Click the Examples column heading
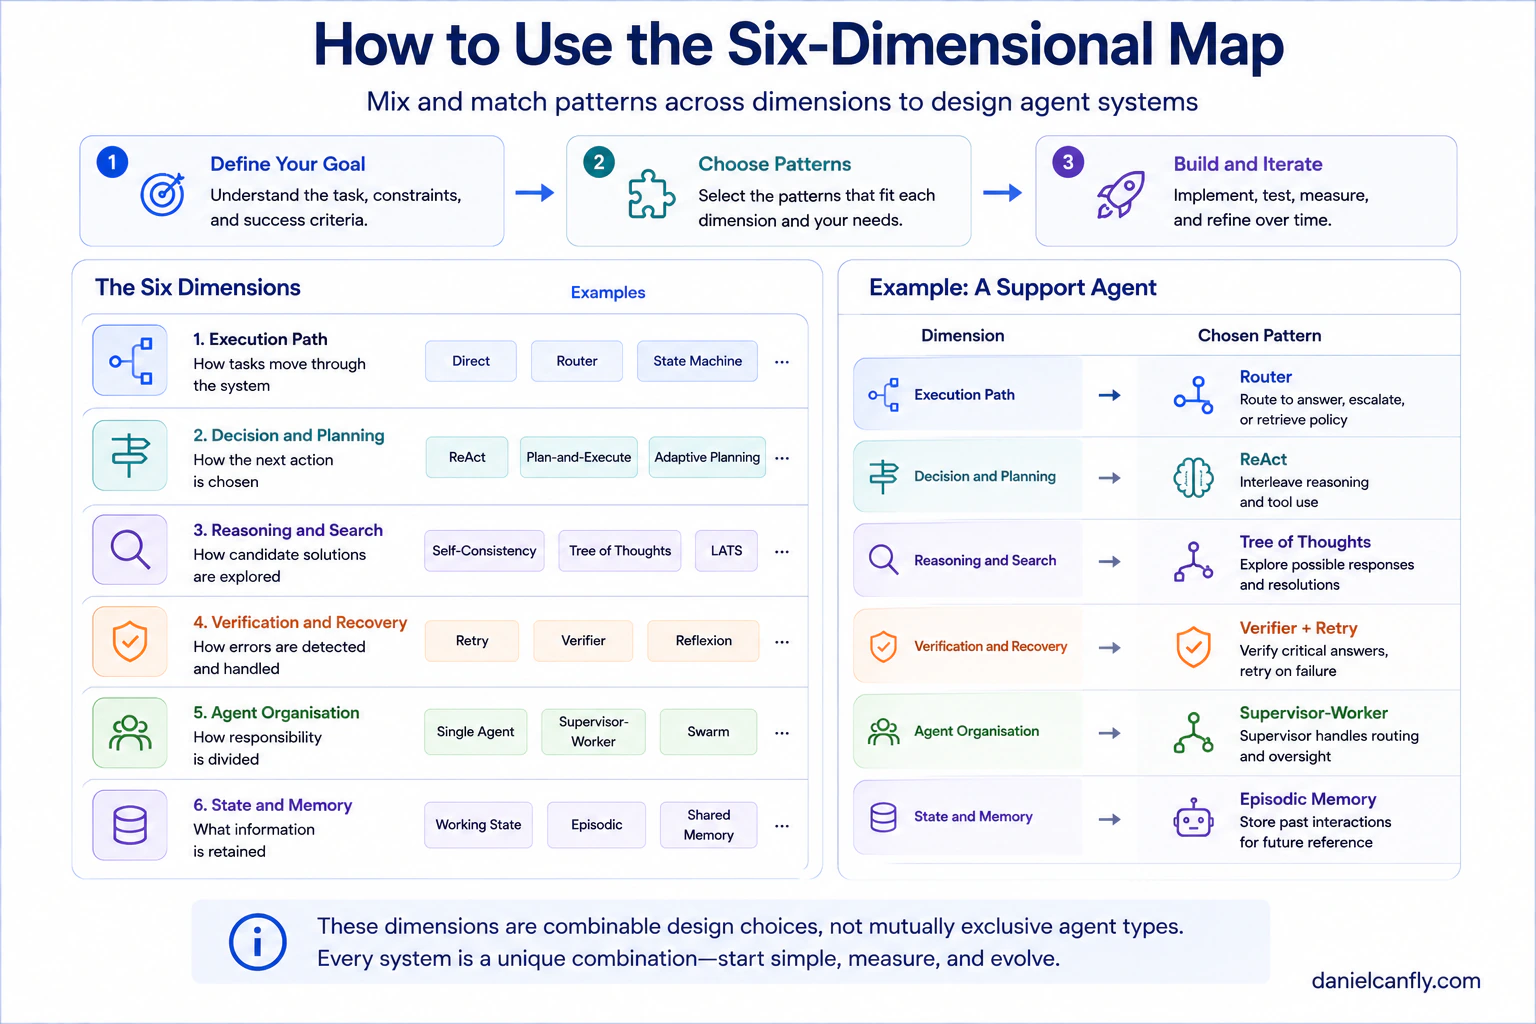Image resolution: width=1536 pixels, height=1024 pixels. click(x=608, y=292)
